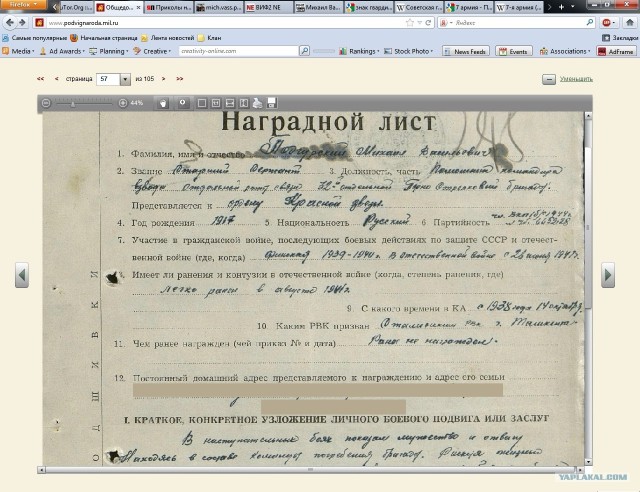This screenshot has width=640, height=492.
Task: Open the News Feeds button
Action: pyautogui.click(x=466, y=51)
